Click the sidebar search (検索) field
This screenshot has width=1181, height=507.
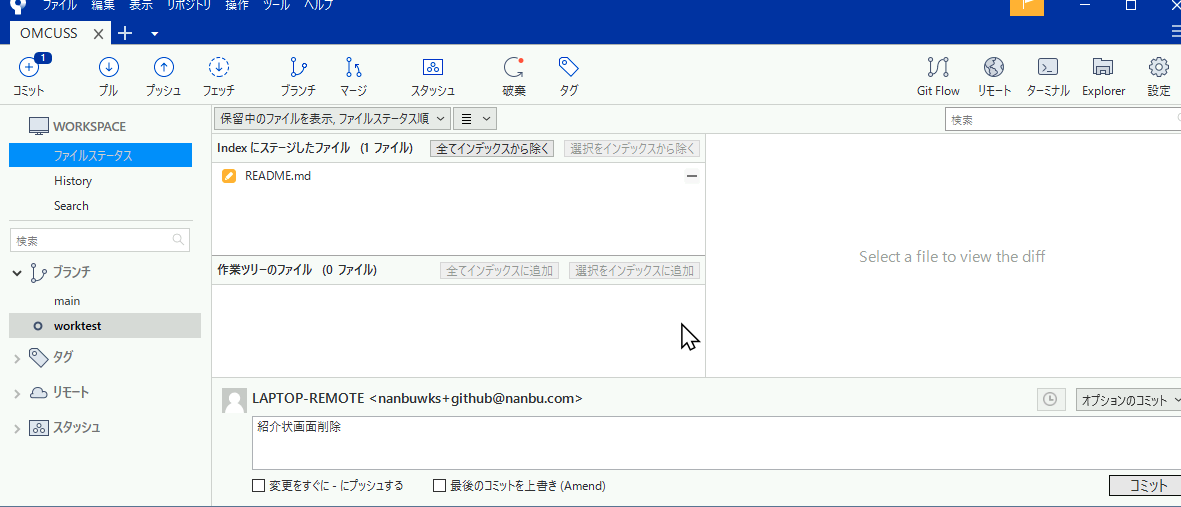tap(99, 240)
